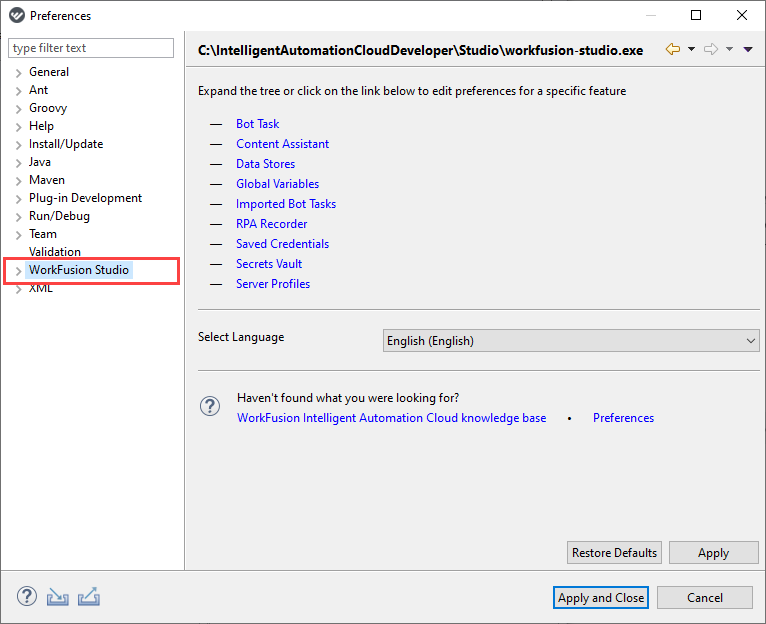This screenshot has width=766, height=624.
Task: Click the Preferences window app icon
Action: 17,16
